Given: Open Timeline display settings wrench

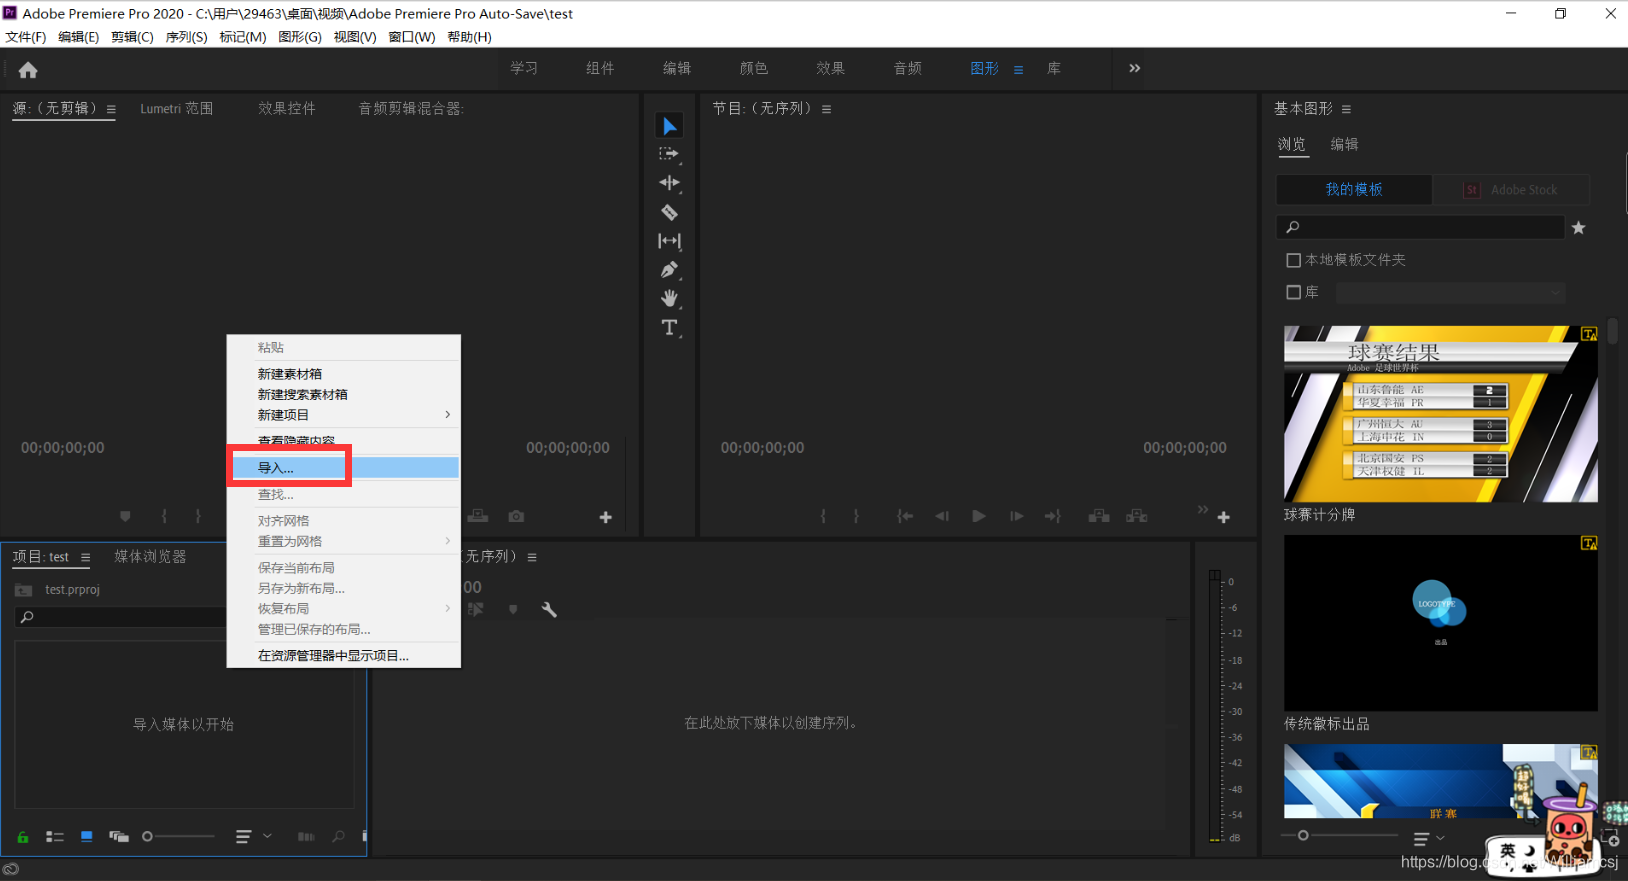Looking at the screenshot, I should 549,609.
